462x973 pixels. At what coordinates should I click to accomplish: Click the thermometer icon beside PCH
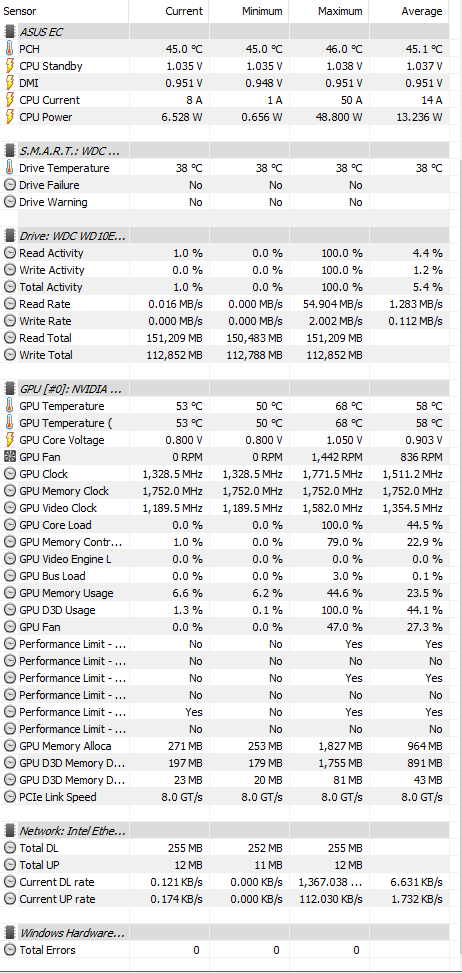9,49
